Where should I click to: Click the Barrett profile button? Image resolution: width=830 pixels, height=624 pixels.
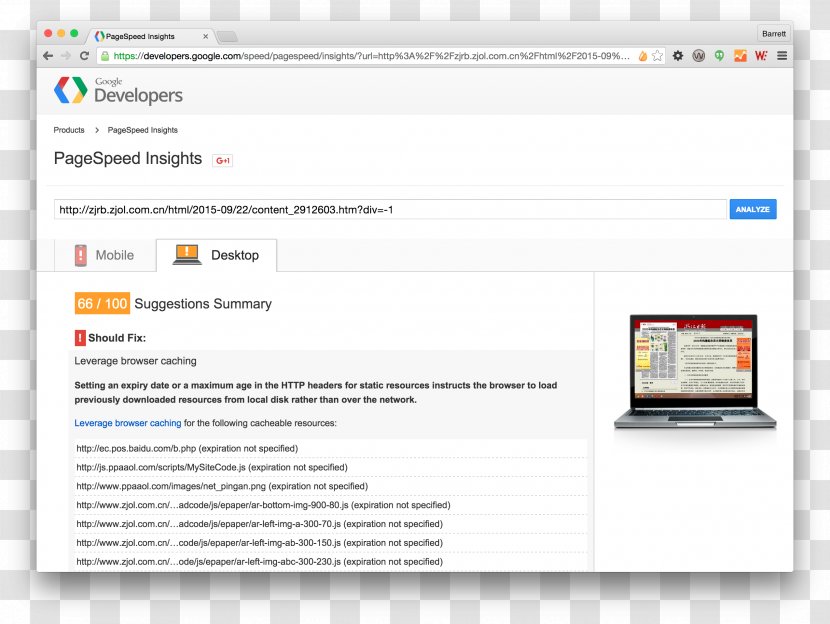tap(773, 33)
